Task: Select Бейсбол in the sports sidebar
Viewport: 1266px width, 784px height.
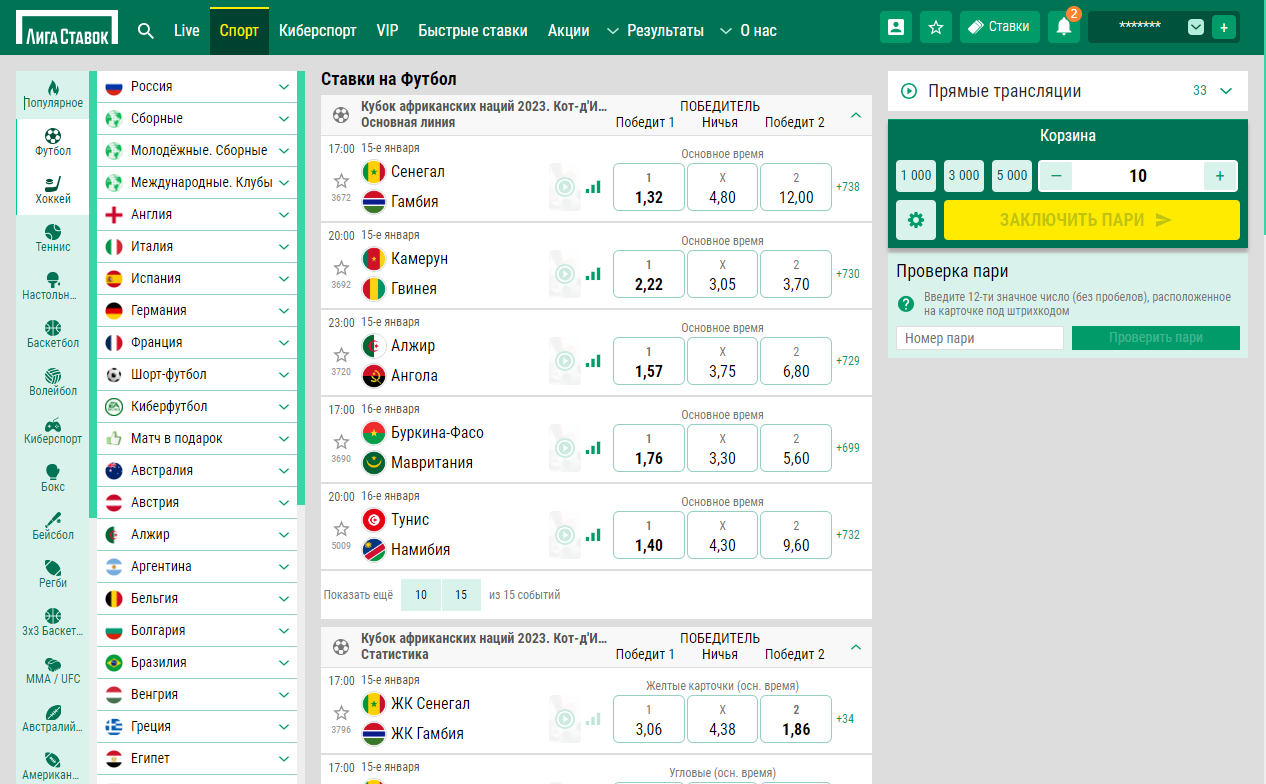Action: (x=53, y=527)
